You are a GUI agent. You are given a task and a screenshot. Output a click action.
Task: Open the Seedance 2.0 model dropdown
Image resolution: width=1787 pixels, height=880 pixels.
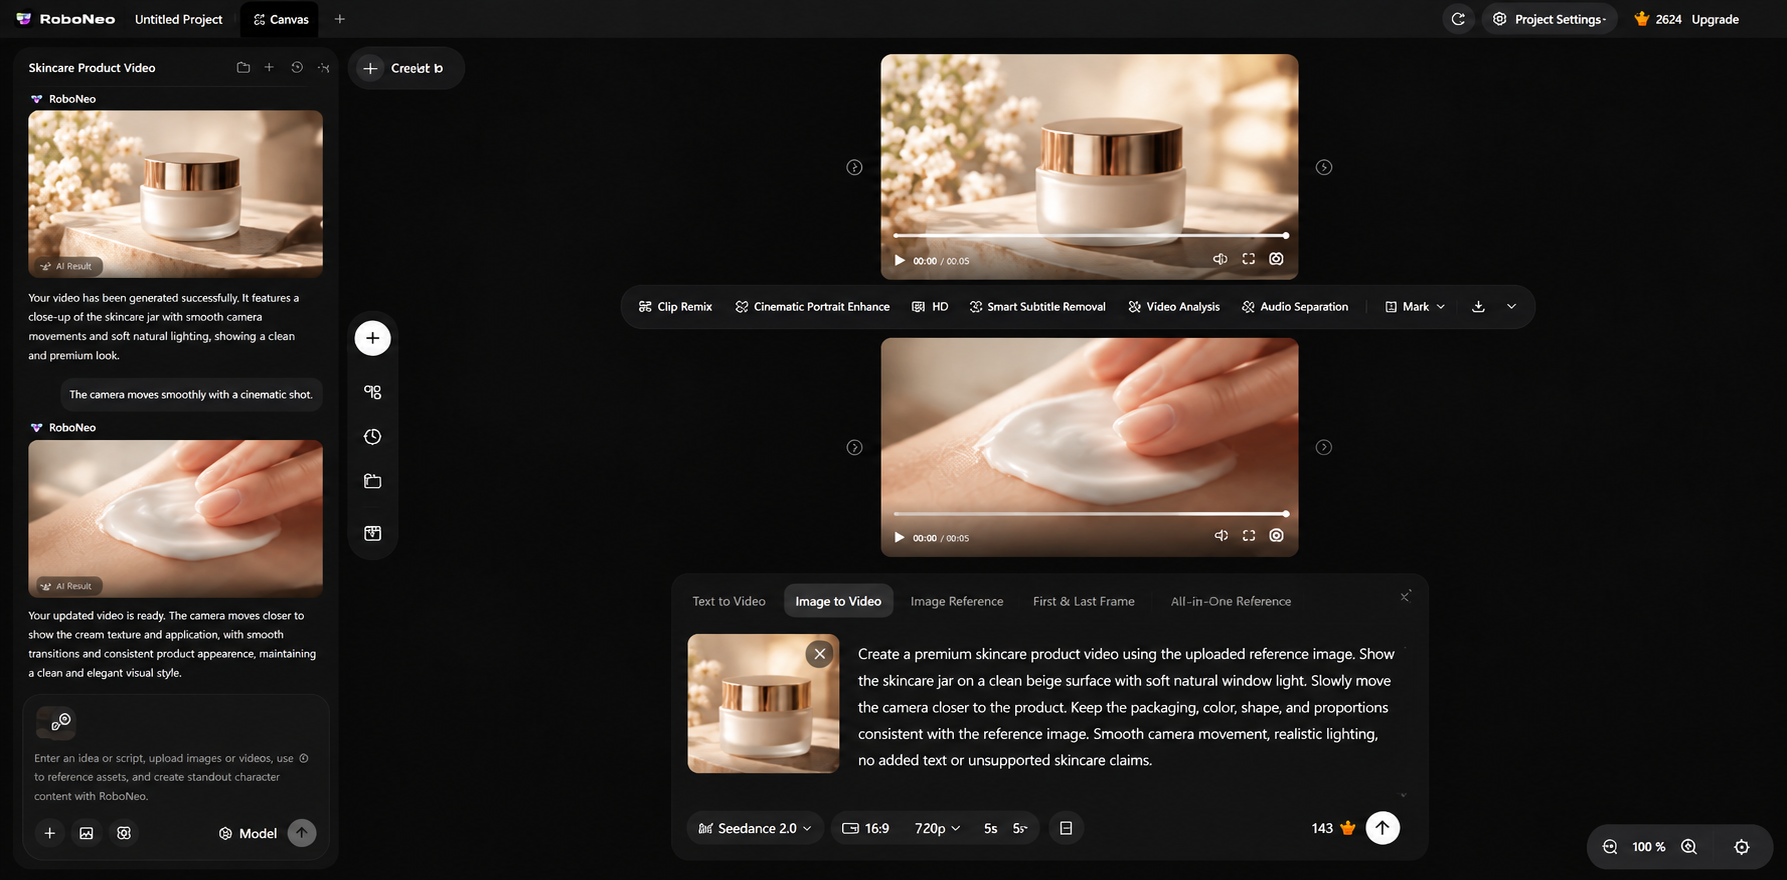(x=755, y=828)
